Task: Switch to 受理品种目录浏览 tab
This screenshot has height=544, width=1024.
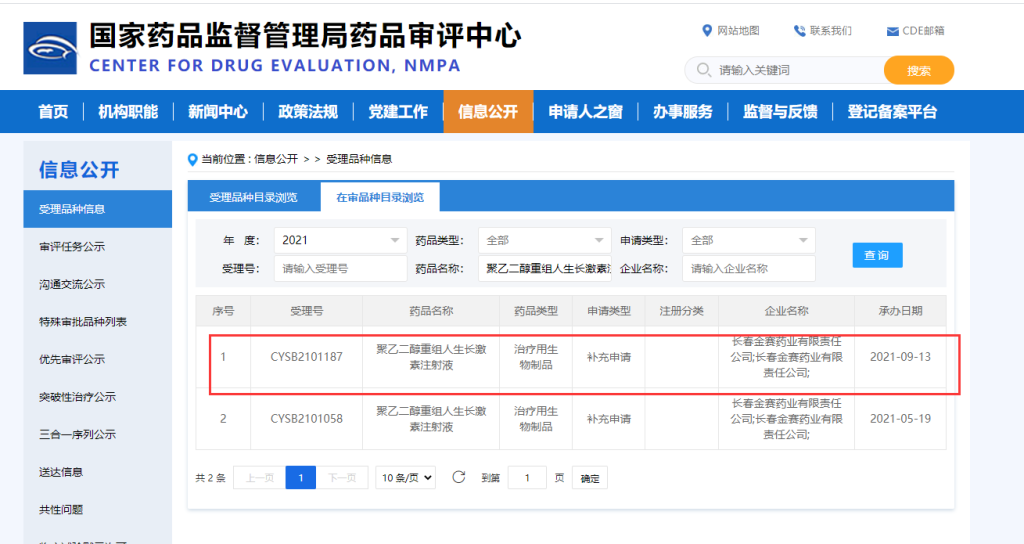Action: click(253, 197)
